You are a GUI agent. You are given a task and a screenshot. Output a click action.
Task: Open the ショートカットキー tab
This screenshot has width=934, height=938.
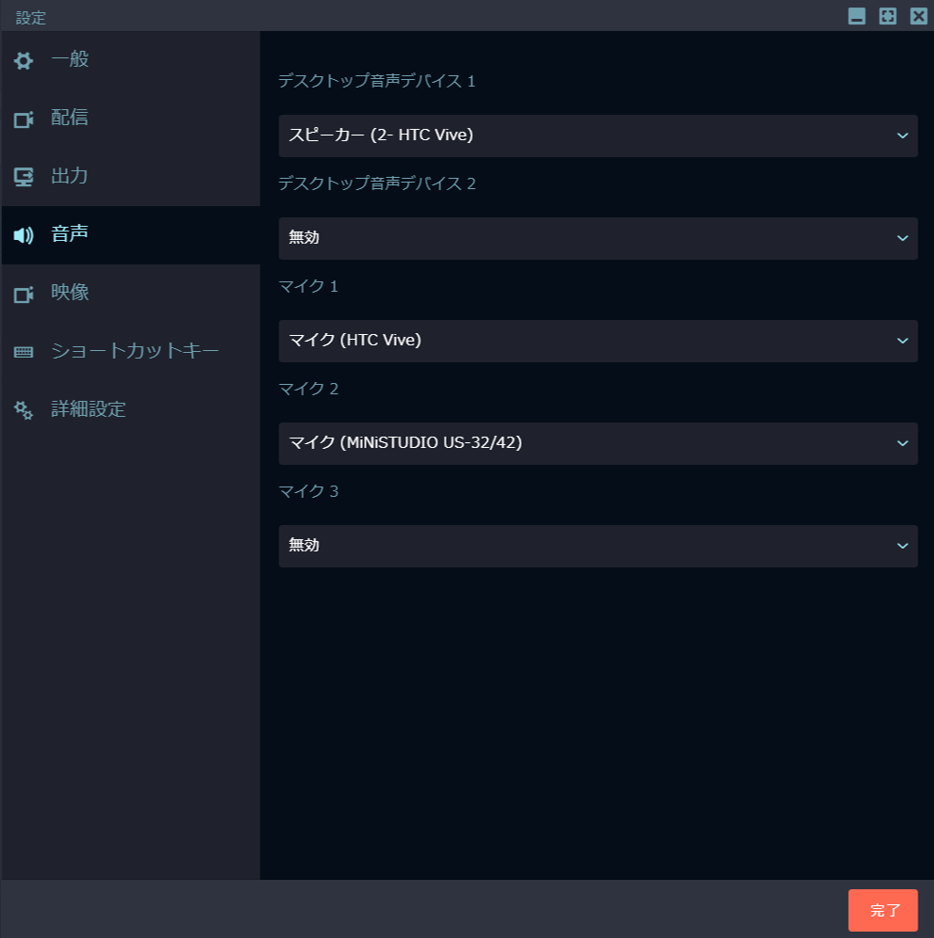pyautogui.click(x=130, y=351)
